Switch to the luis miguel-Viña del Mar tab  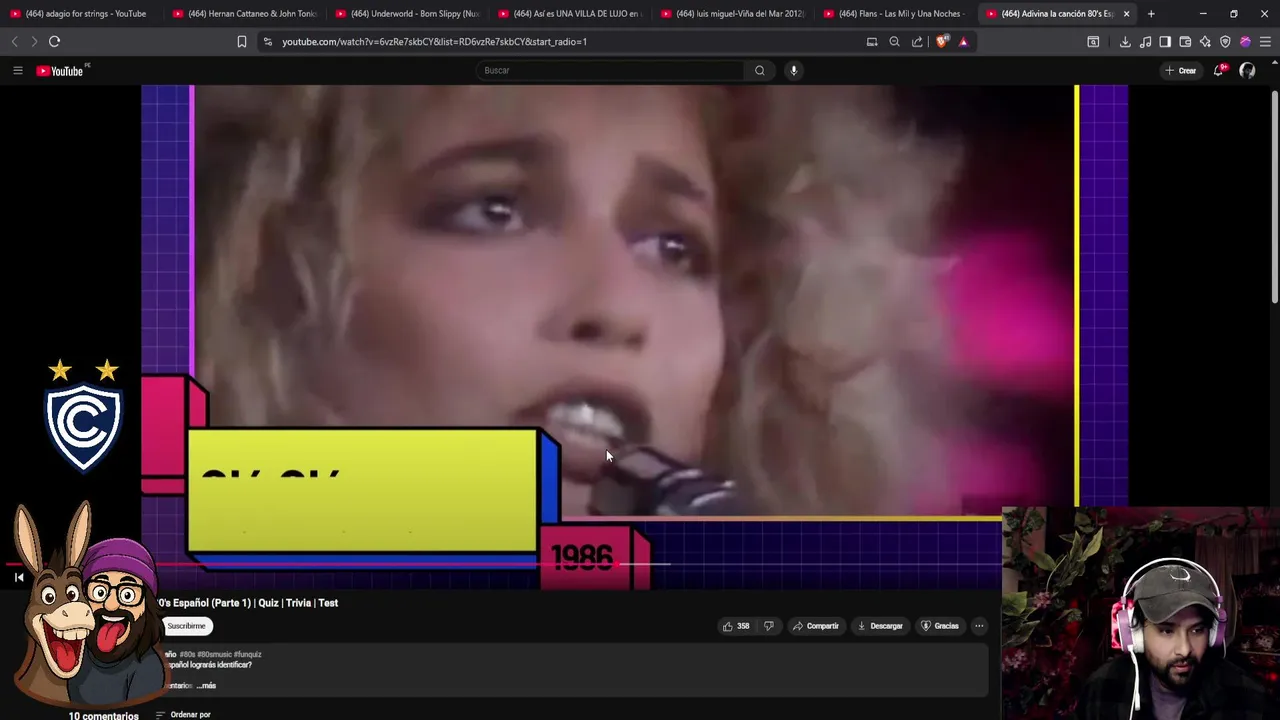pos(733,14)
